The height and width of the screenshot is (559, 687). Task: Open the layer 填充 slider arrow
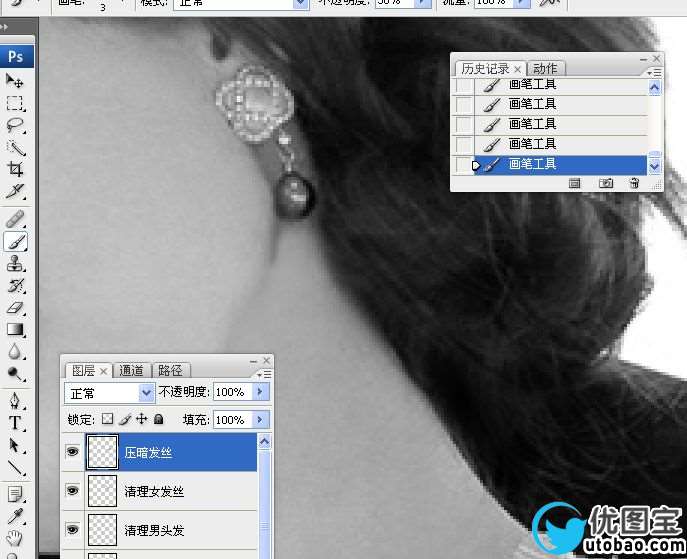pos(260,420)
